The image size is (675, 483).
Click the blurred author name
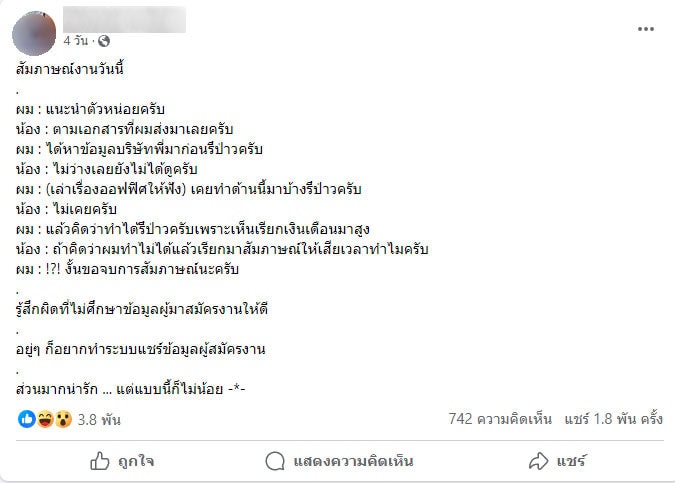(124, 19)
